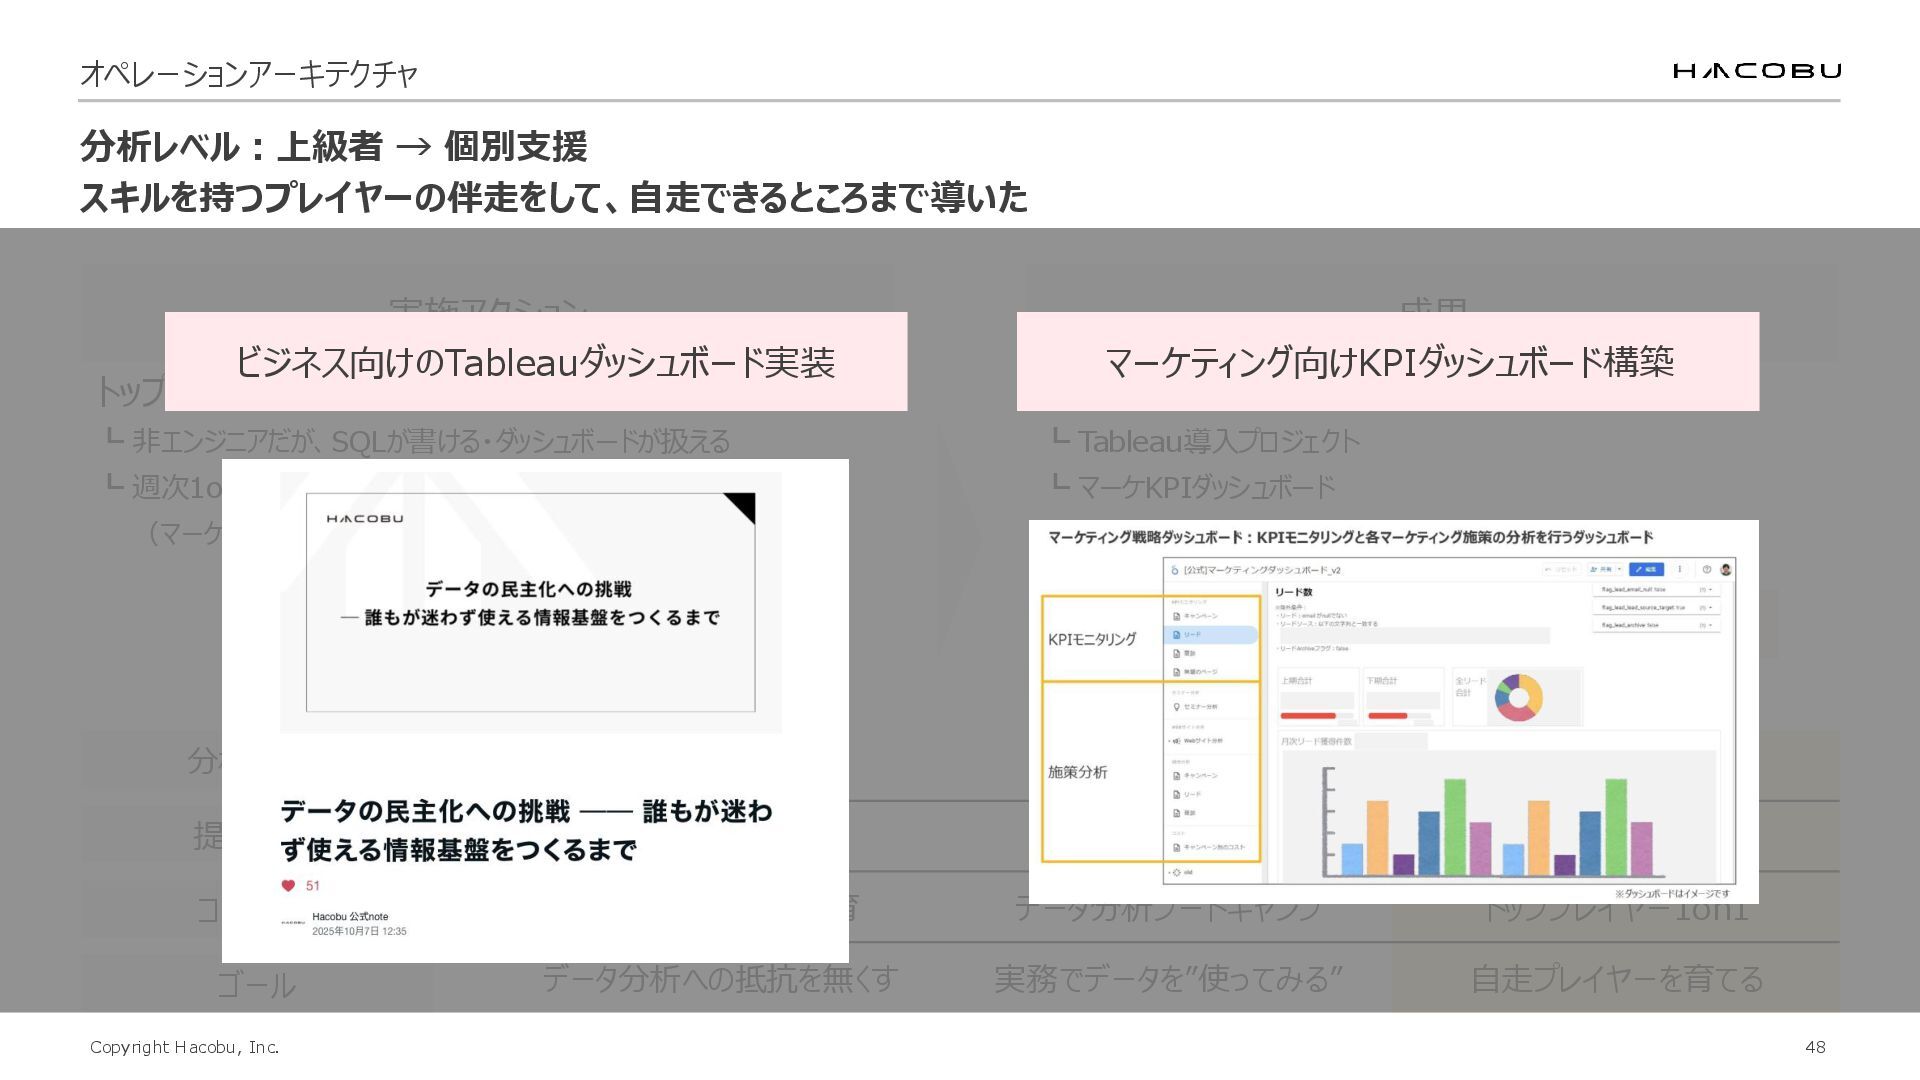Screen dimensions: 1920x1080
Task: Open the flag_lead_archive filter dropdown
Action: tap(1711, 625)
